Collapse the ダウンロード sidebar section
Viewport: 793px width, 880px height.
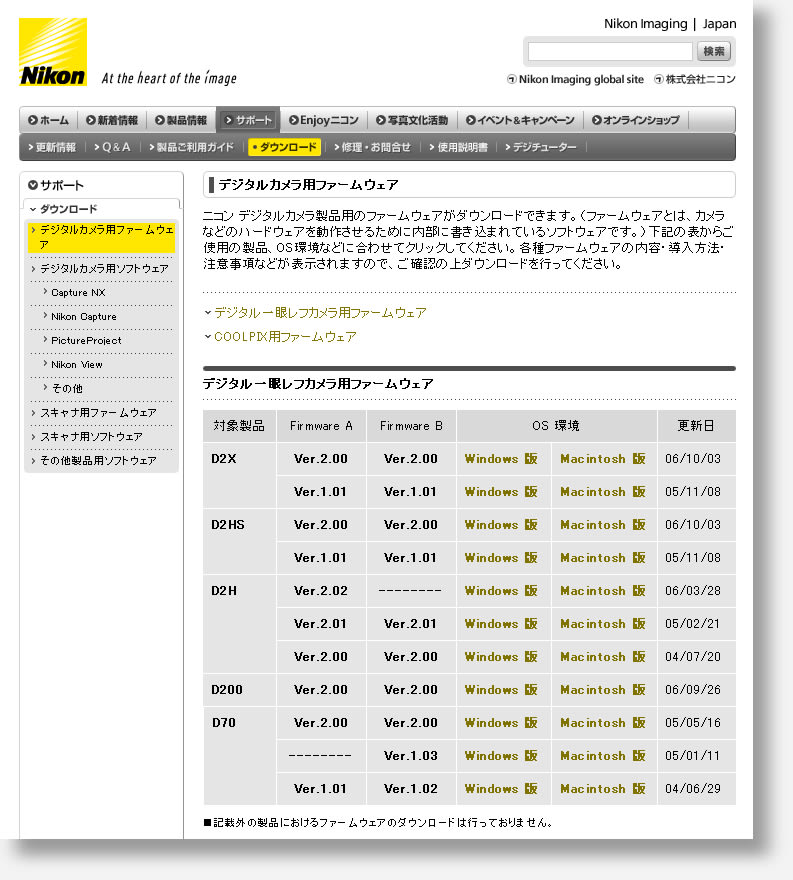[x=63, y=209]
